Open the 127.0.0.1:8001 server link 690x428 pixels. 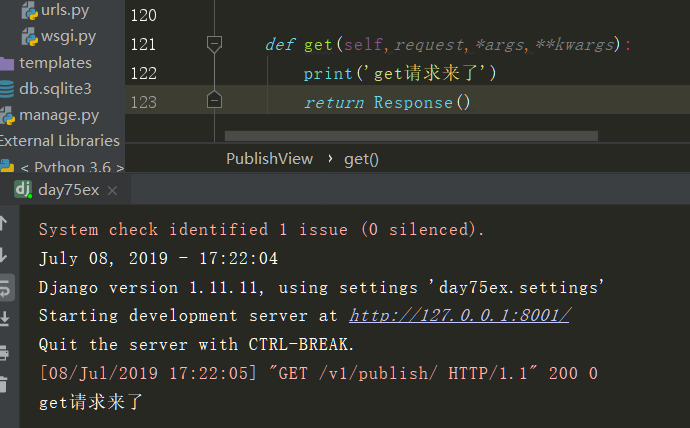(459, 315)
